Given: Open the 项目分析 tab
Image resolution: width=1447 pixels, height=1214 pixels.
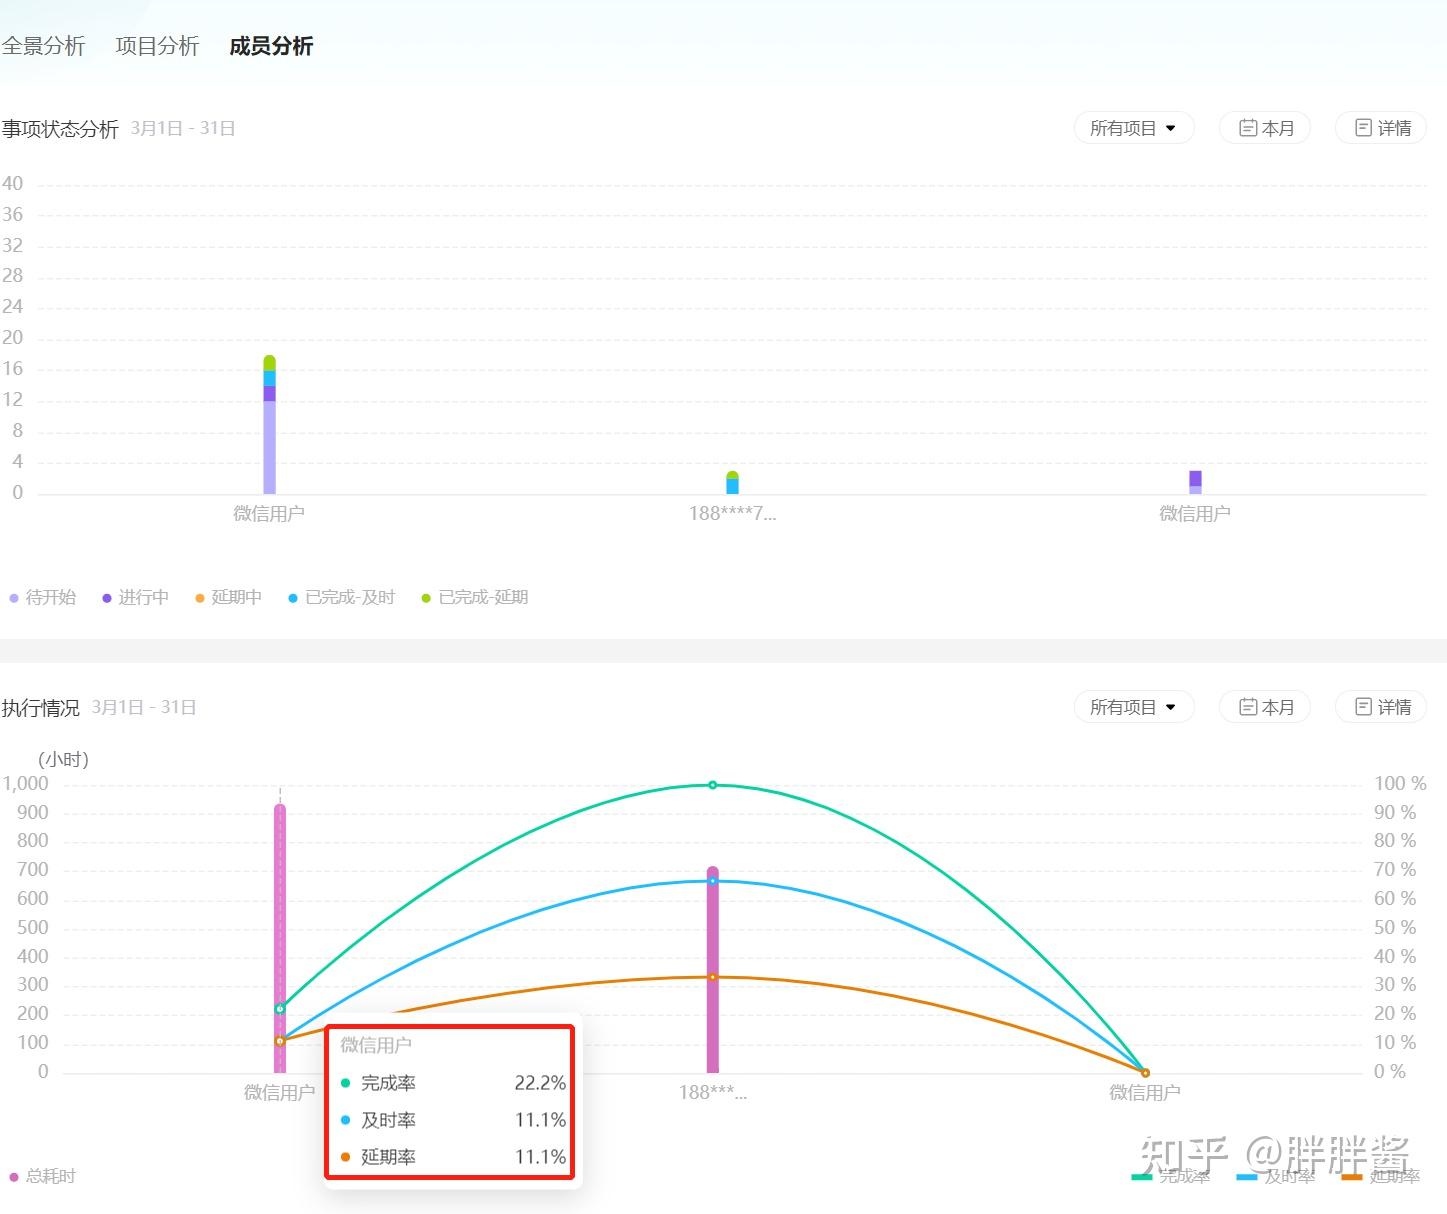Looking at the screenshot, I should (x=157, y=46).
